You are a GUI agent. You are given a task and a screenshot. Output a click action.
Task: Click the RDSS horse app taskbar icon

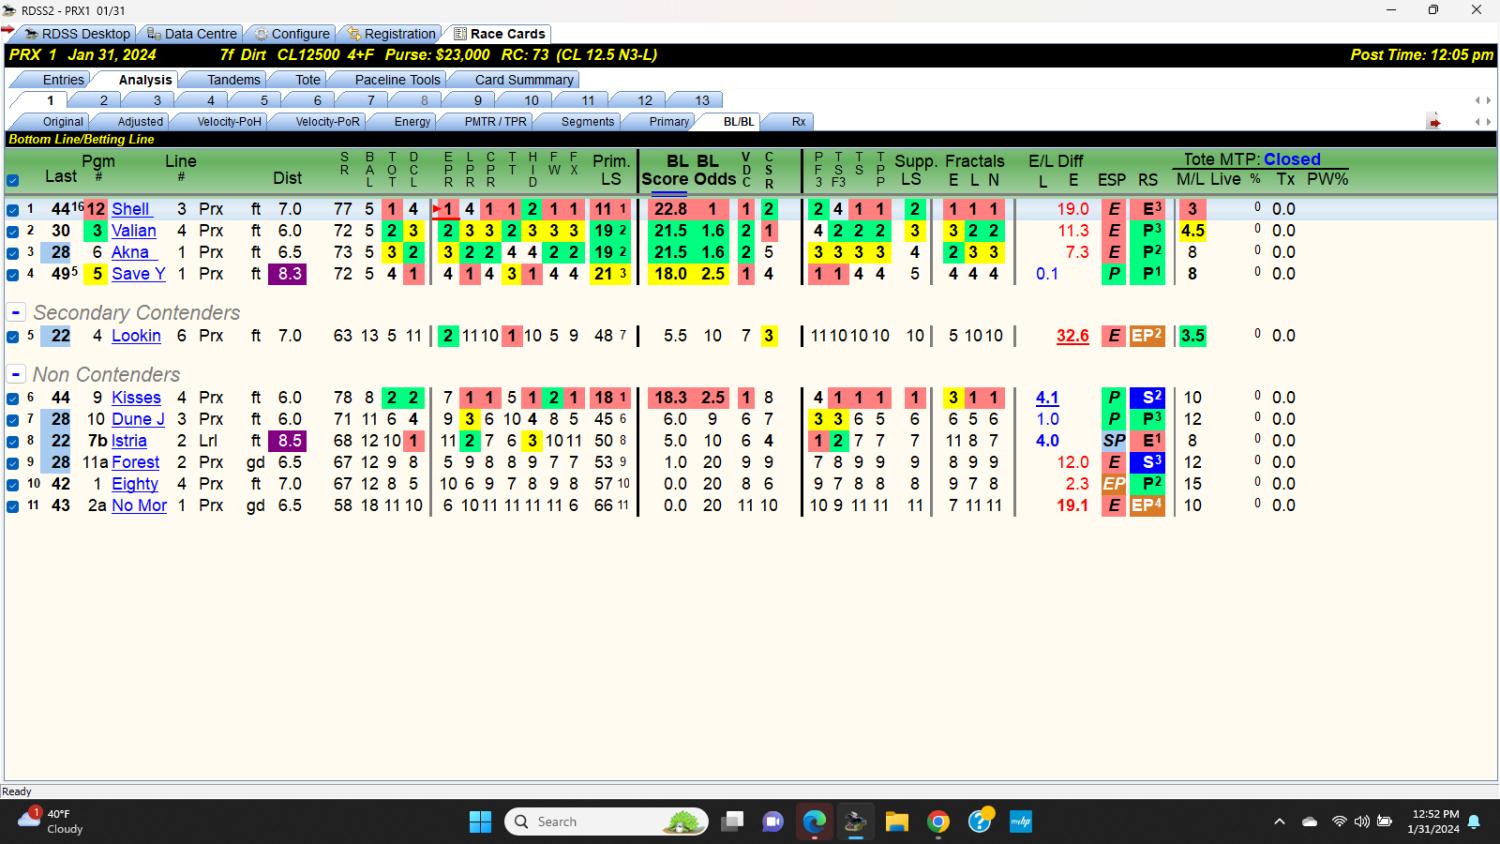(x=855, y=822)
